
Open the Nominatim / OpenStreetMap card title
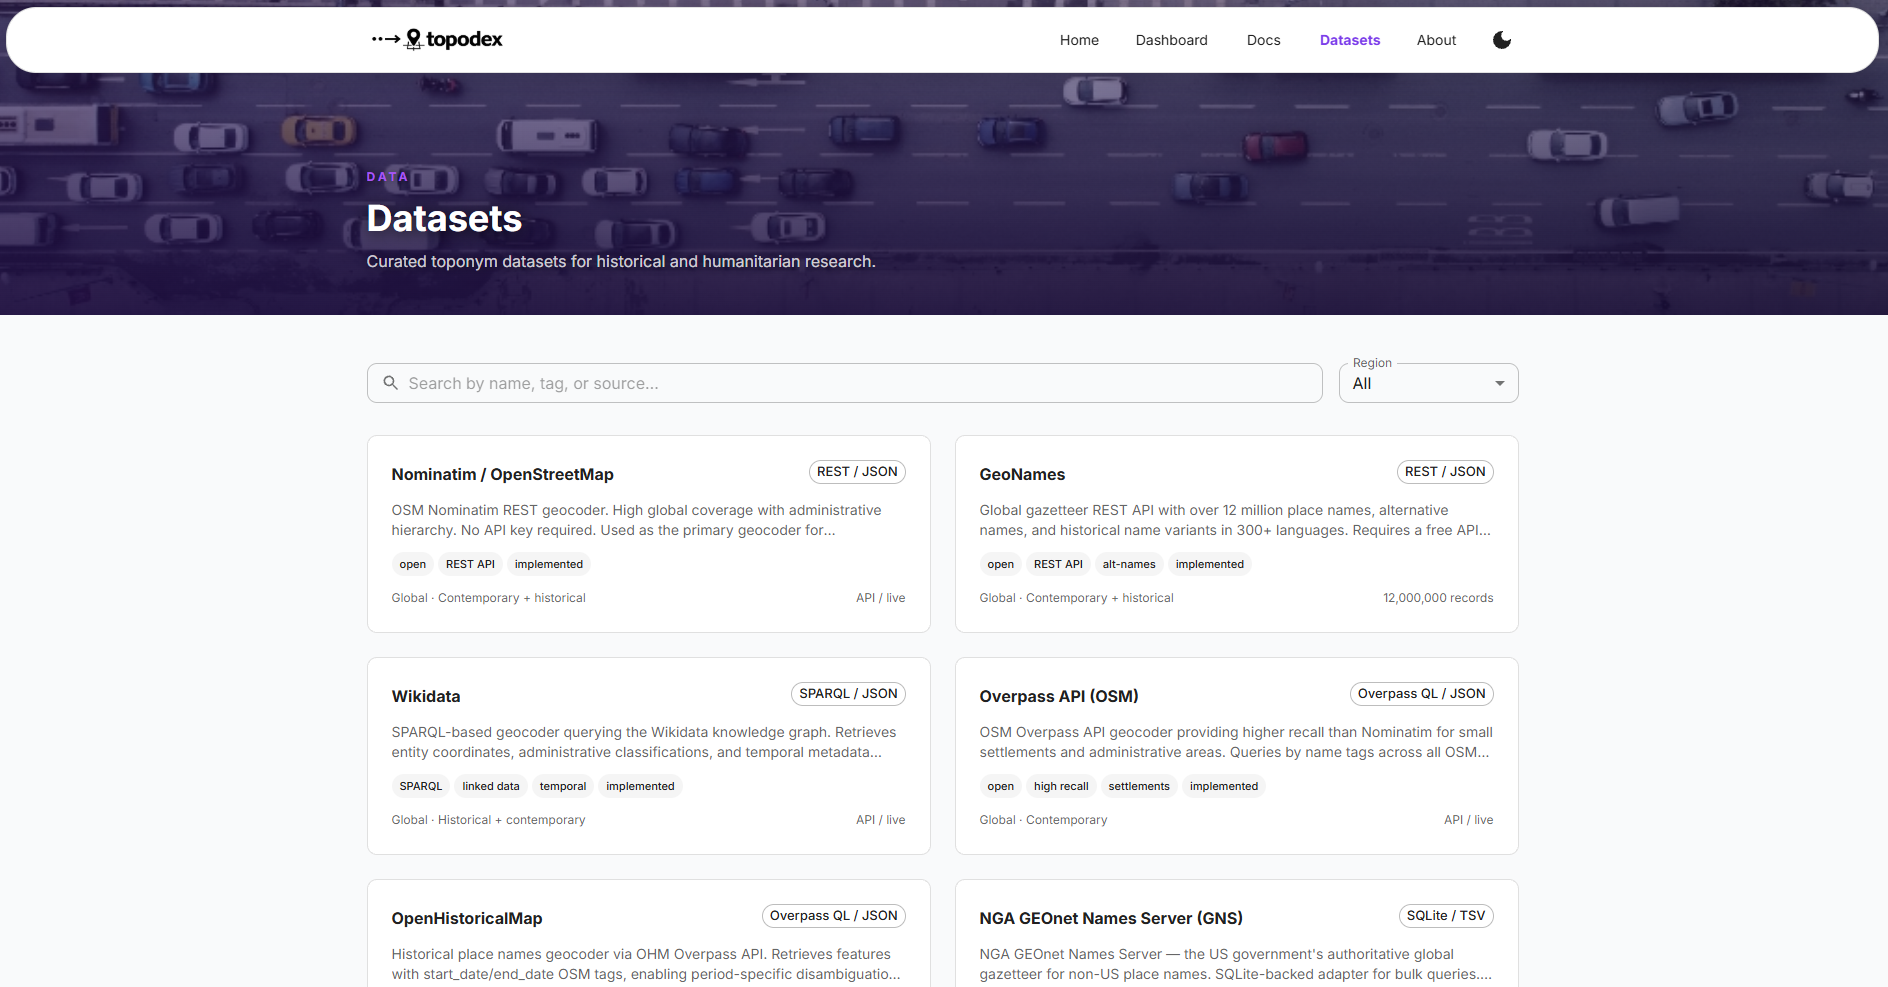[502, 474]
